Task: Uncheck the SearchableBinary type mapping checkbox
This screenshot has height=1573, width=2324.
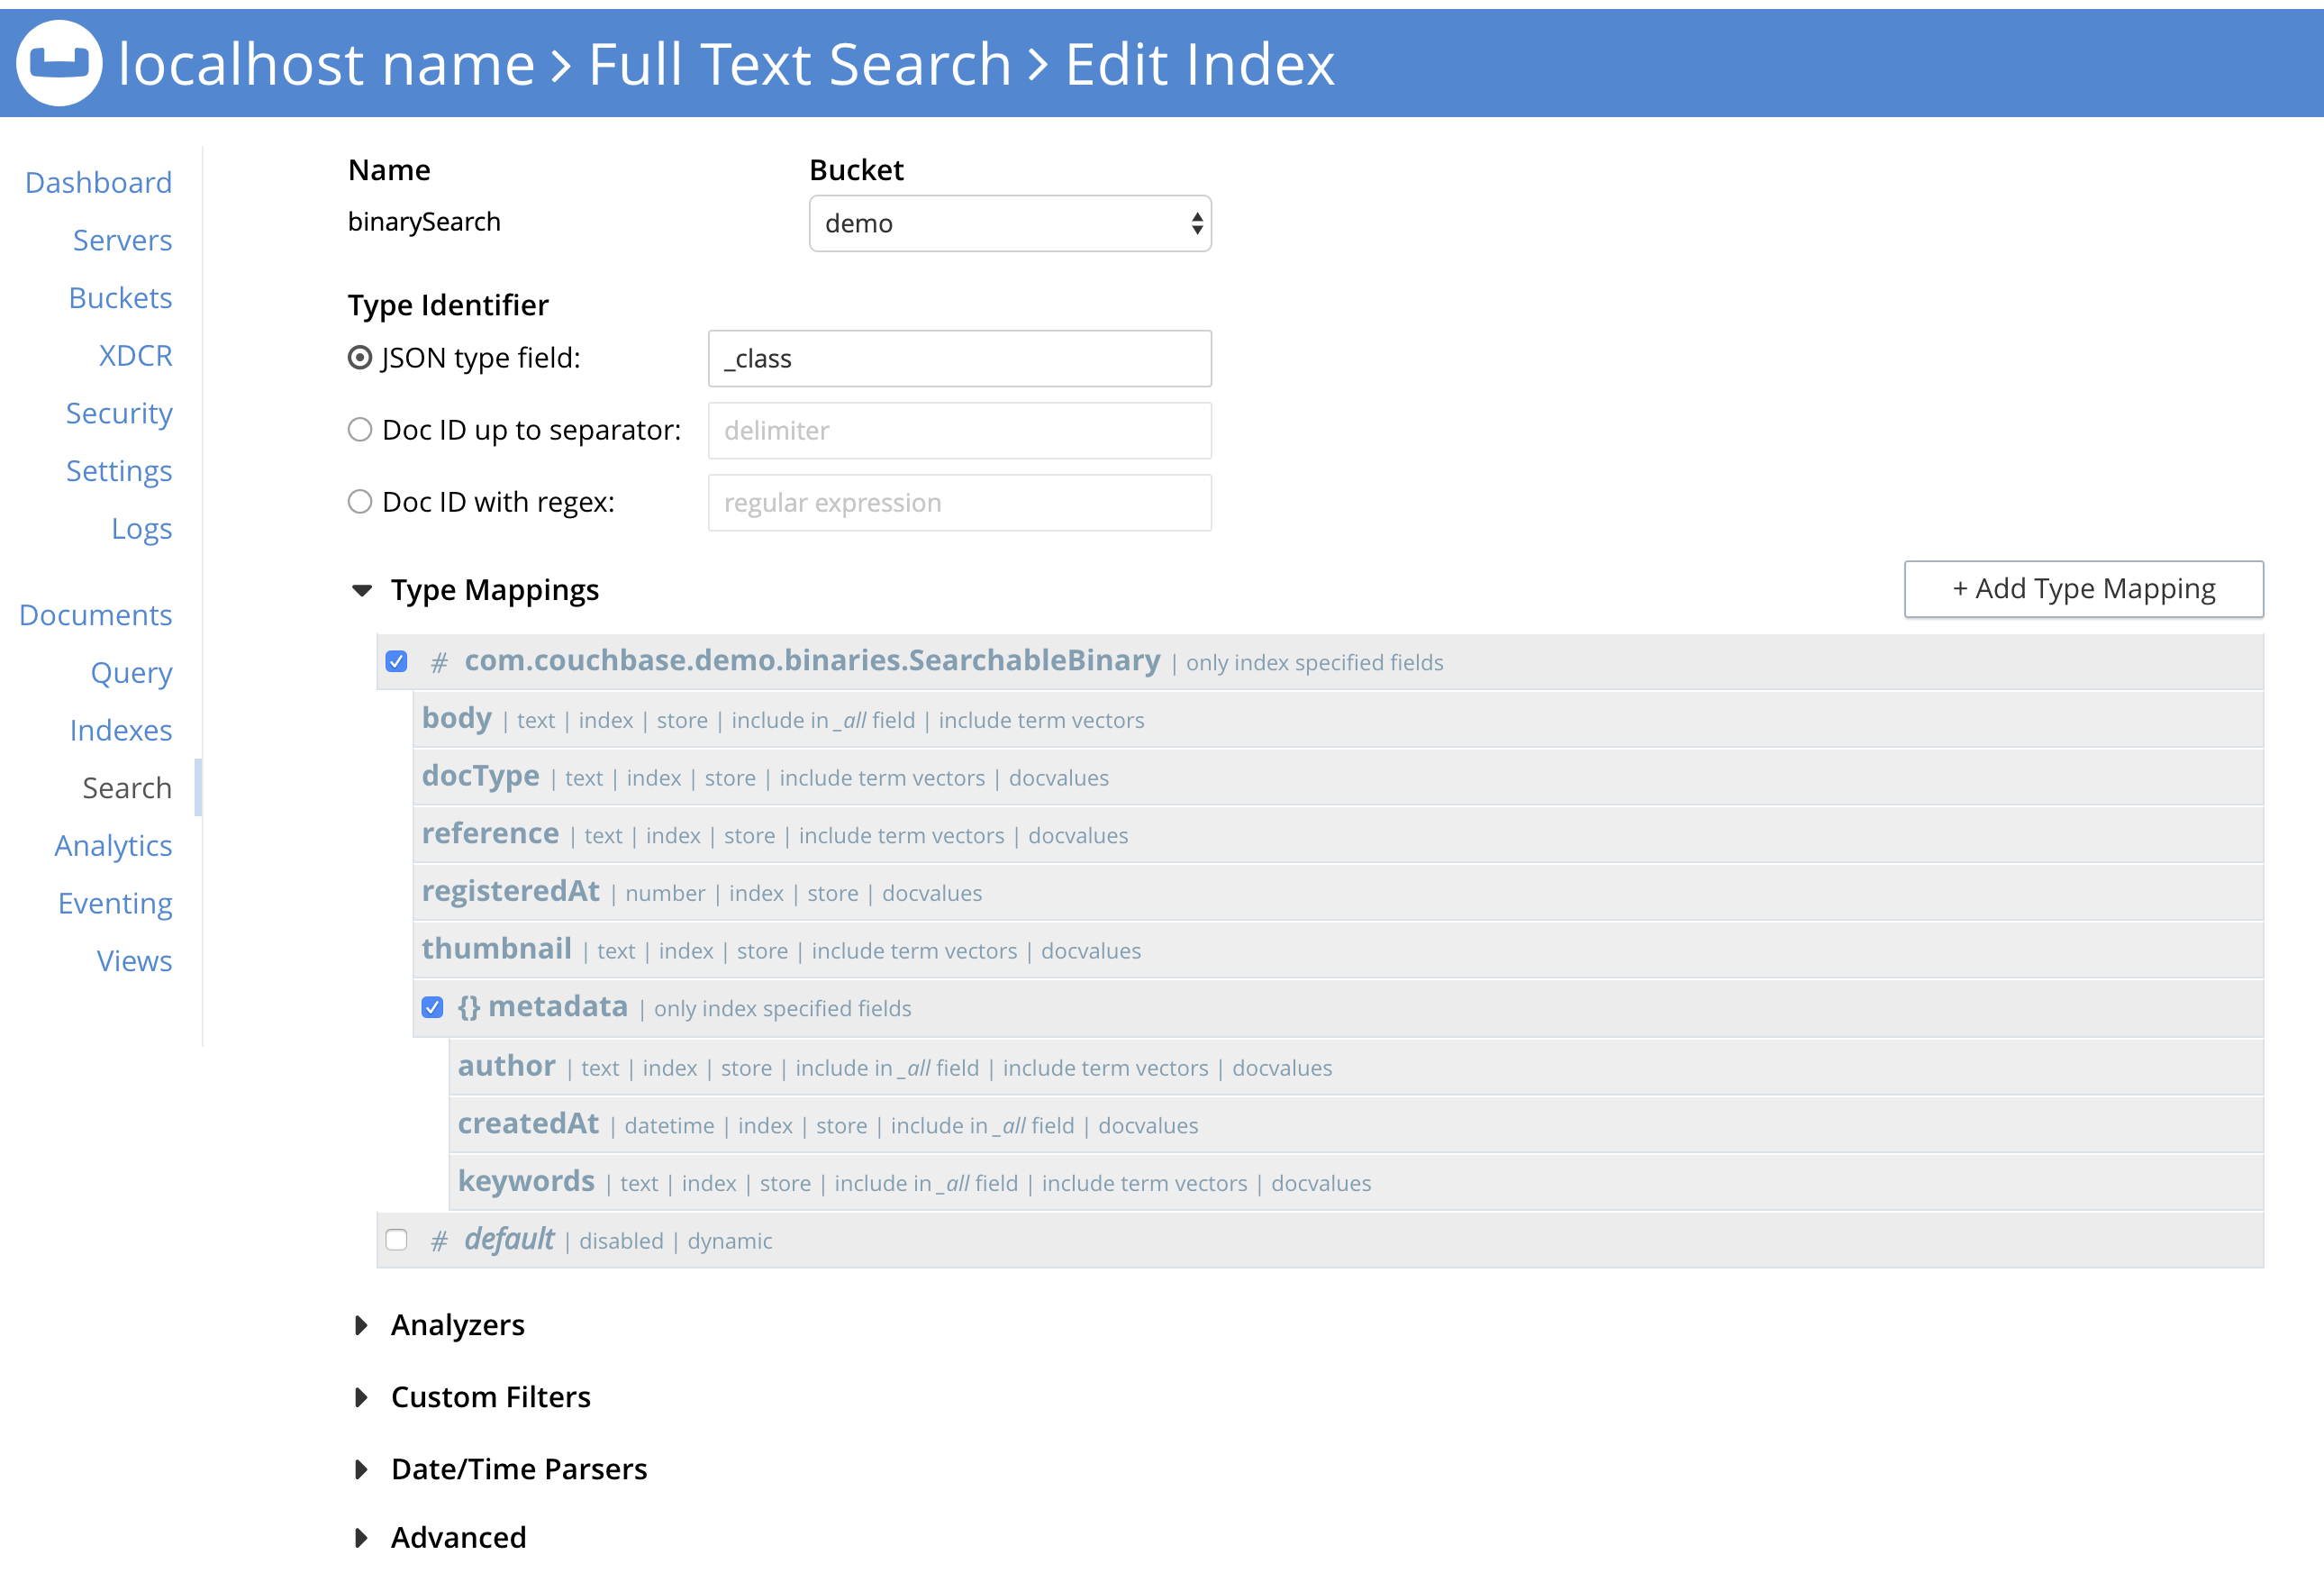Action: [397, 662]
